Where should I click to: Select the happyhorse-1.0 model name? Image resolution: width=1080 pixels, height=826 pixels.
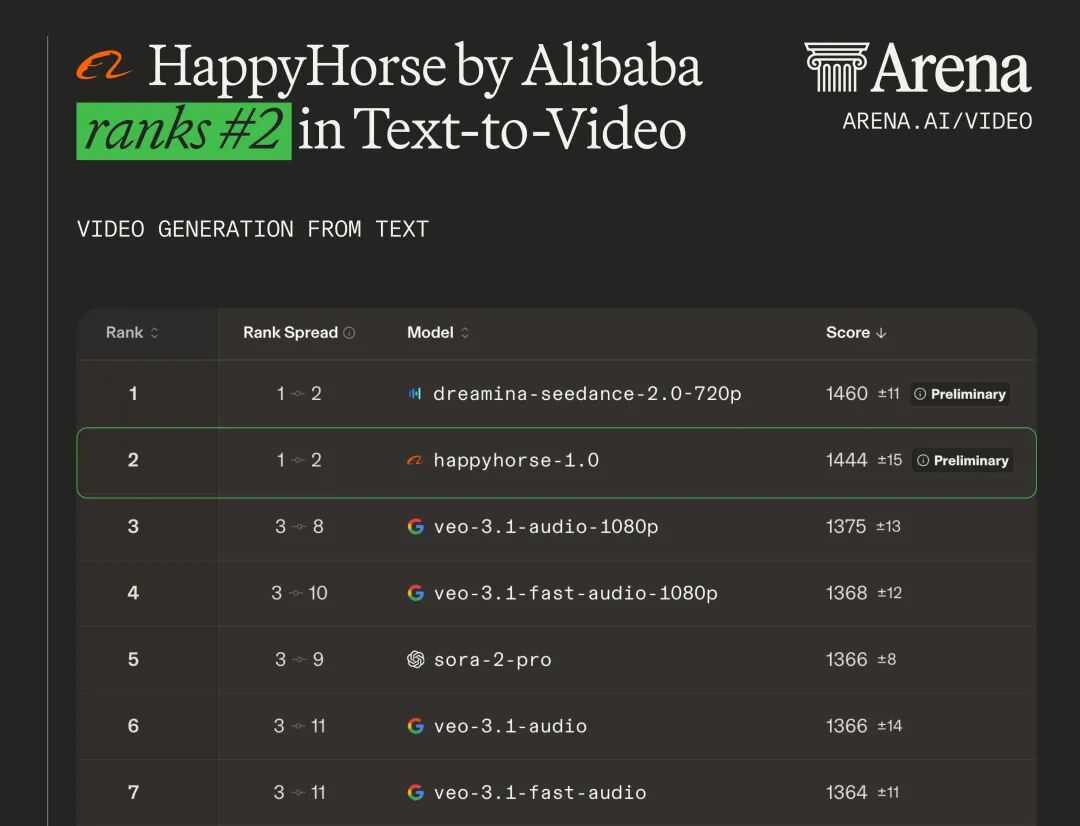click(x=516, y=461)
